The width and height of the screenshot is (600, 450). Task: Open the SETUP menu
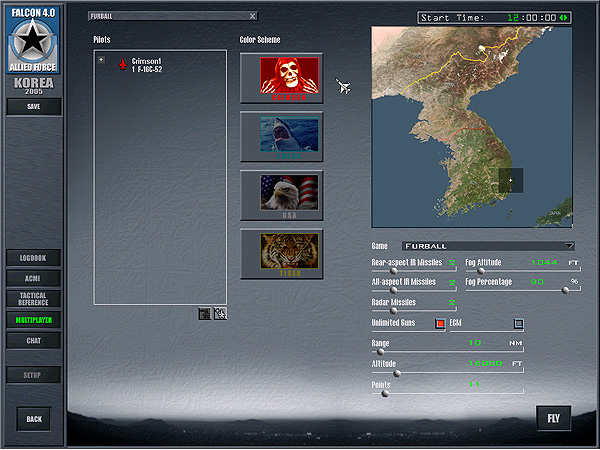(x=33, y=375)
